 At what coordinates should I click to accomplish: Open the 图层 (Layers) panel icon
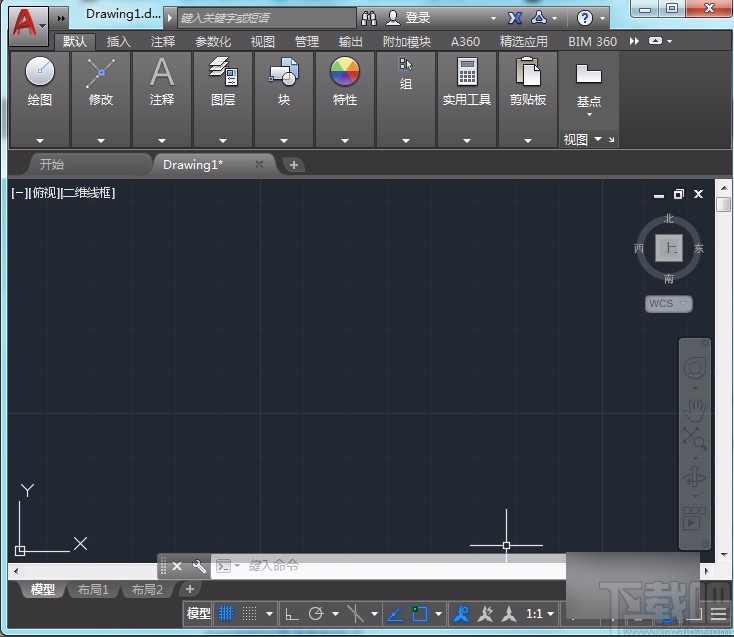click(222, 72)
